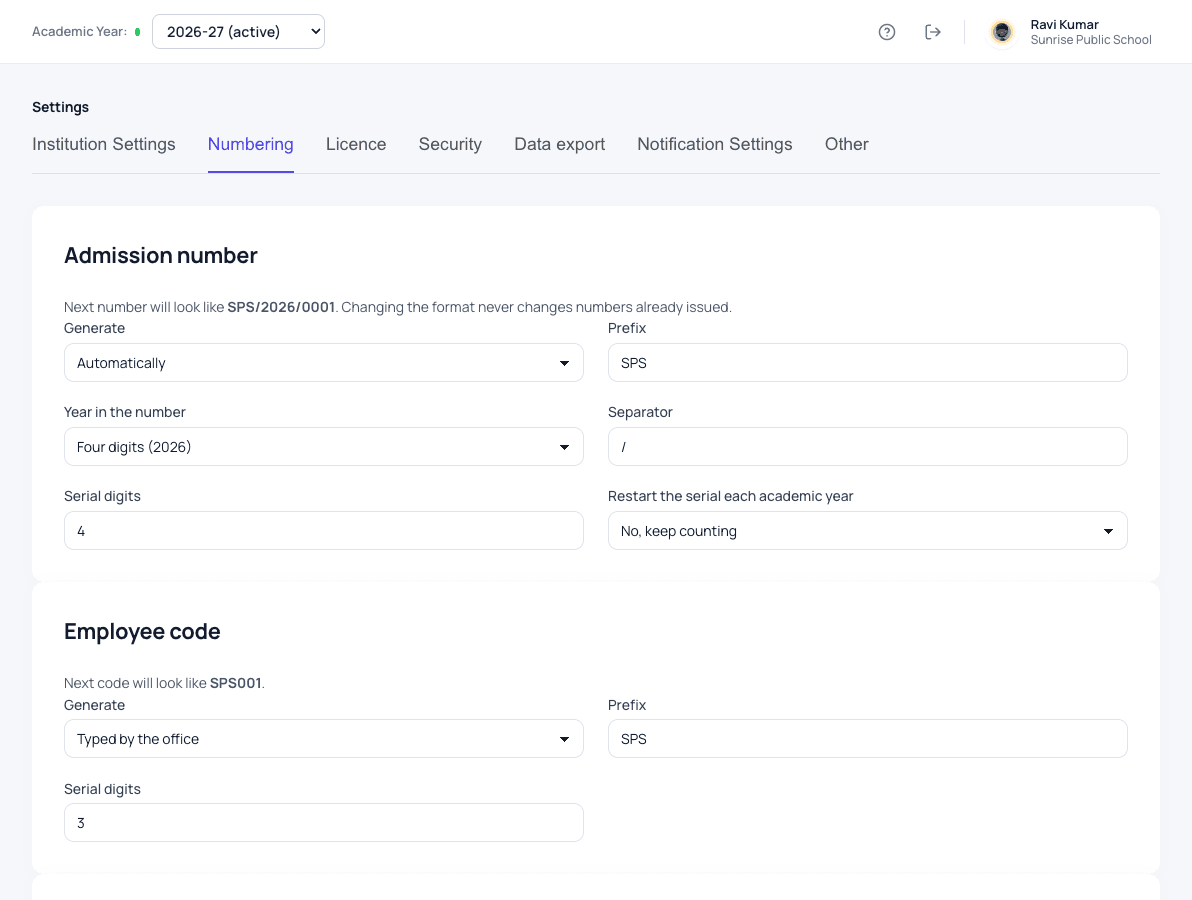This screenshot has width=1192, height=900.
Task: Click the Admission number Prefix field
Action: tap(867, 363)
